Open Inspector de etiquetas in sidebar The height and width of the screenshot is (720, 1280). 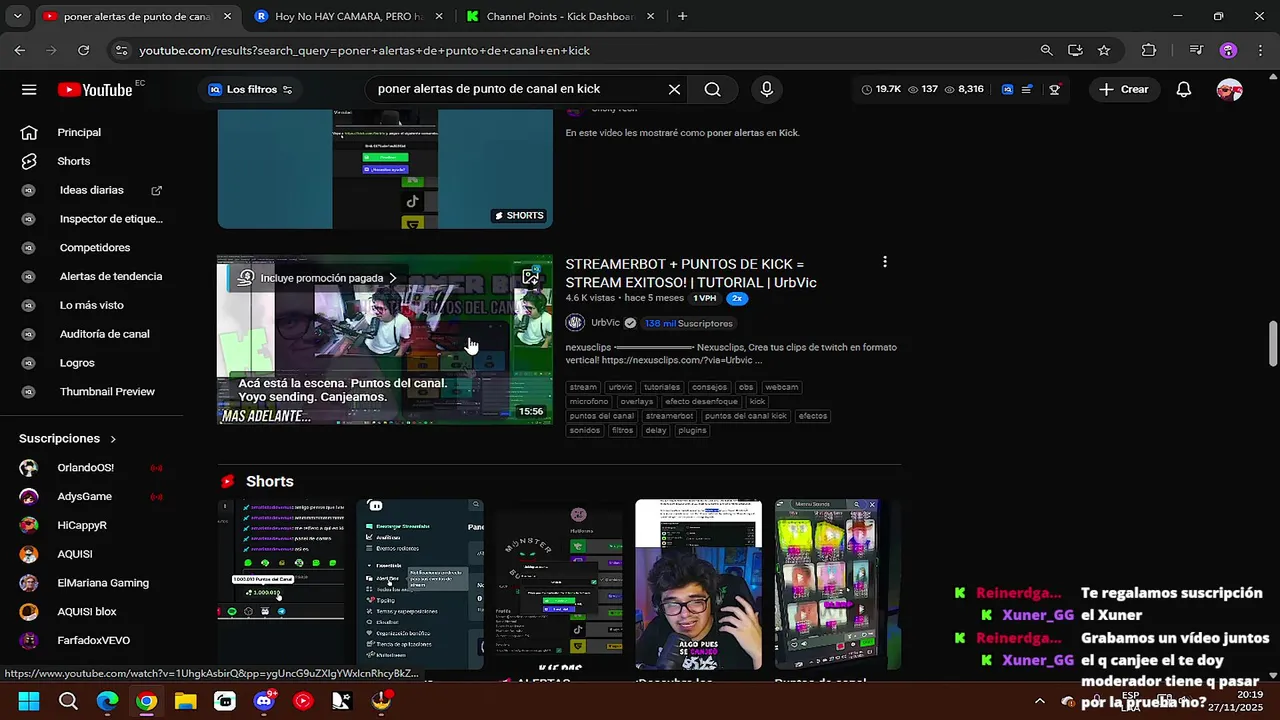point(110,219)
